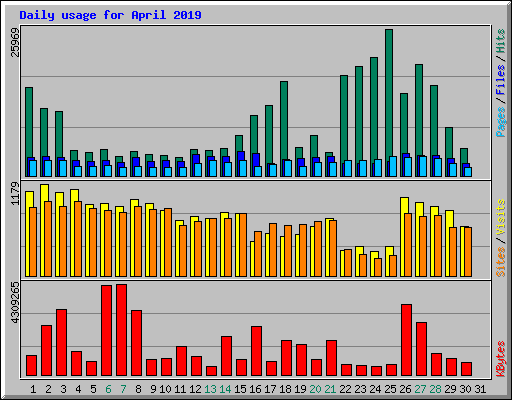Click the orange sites bar for day 4
Screen dimensions: 512x400
click(x=78, y=239)
